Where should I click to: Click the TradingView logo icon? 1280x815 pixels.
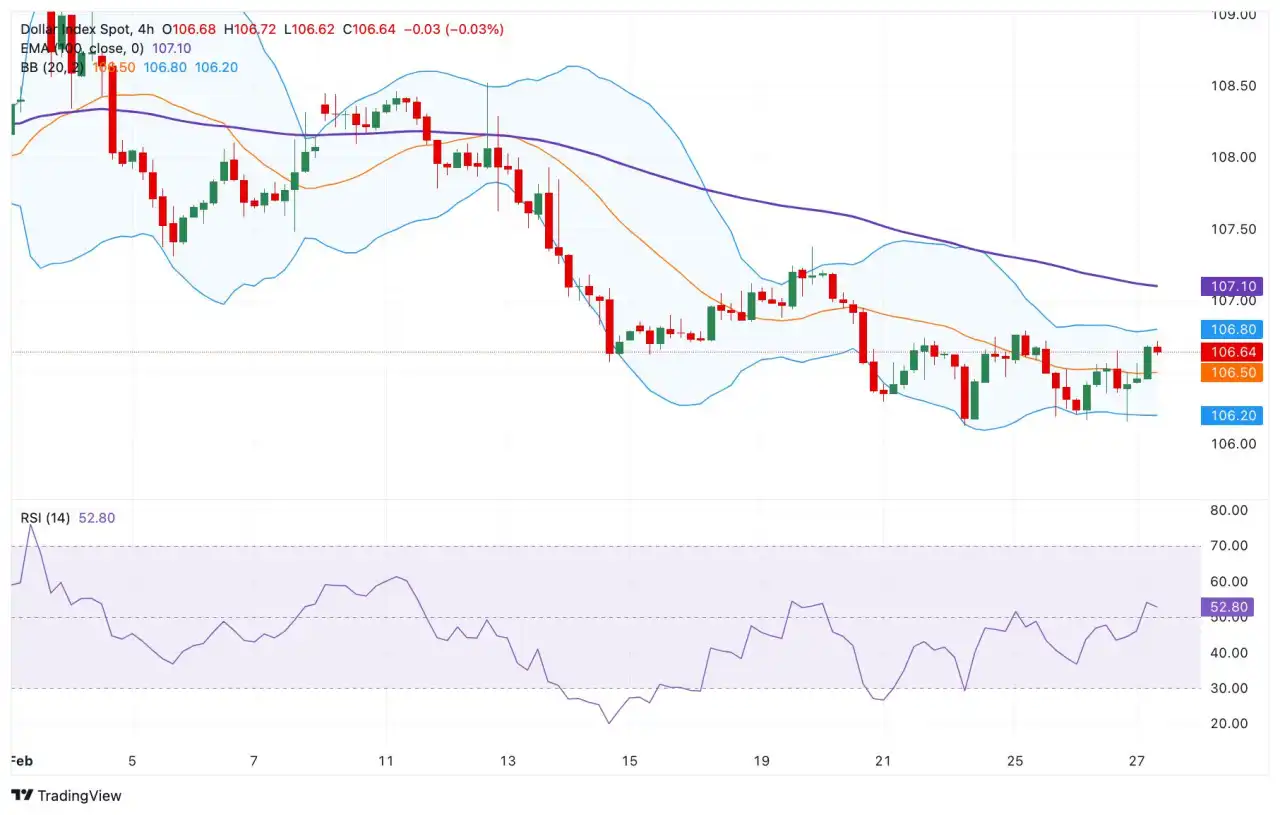(22, 795)
